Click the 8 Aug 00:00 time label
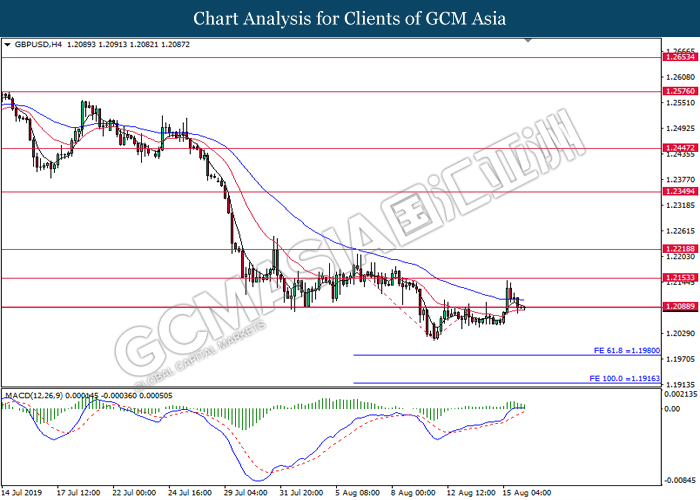This screenshot has height=500, width=700. [x=413, y=493]
